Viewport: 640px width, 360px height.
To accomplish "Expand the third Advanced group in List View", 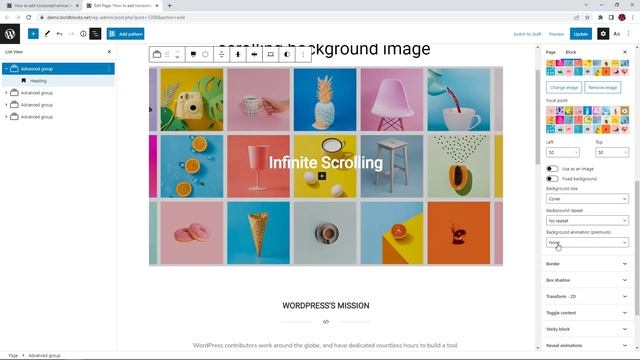I will (x=6, y=105).
